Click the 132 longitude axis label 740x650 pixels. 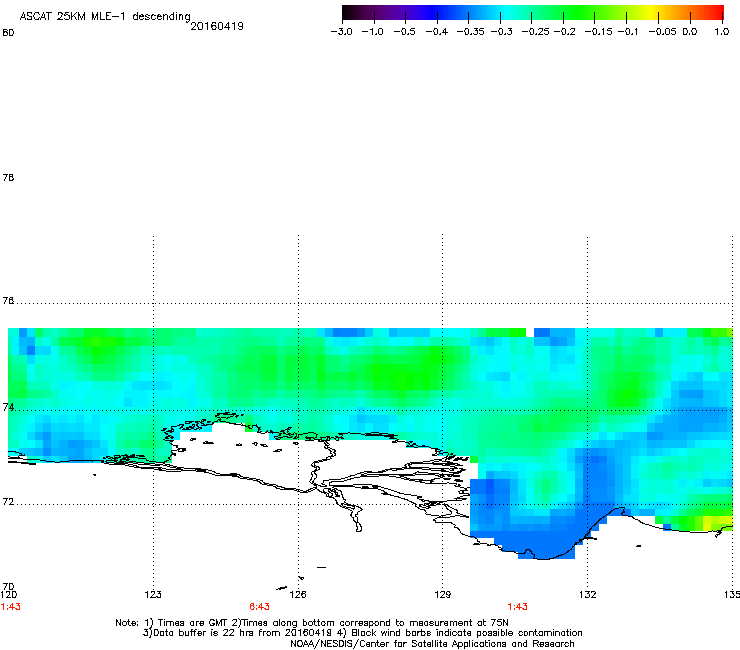[587, 595]
